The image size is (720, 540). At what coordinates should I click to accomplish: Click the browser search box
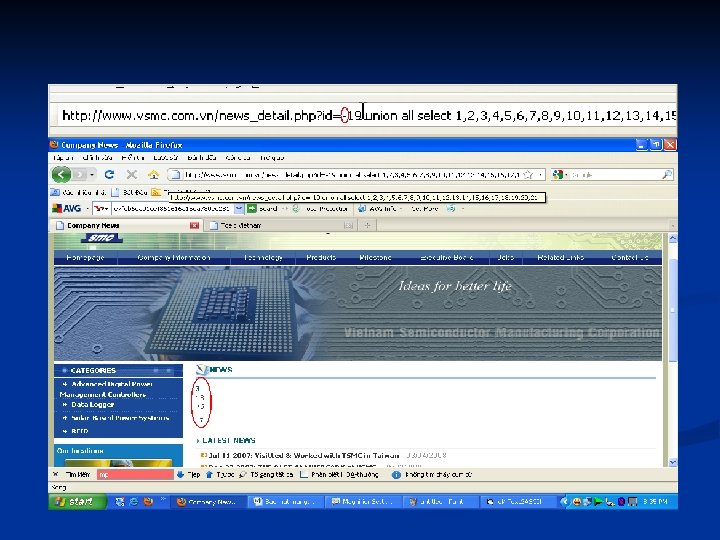click(614, 174)
